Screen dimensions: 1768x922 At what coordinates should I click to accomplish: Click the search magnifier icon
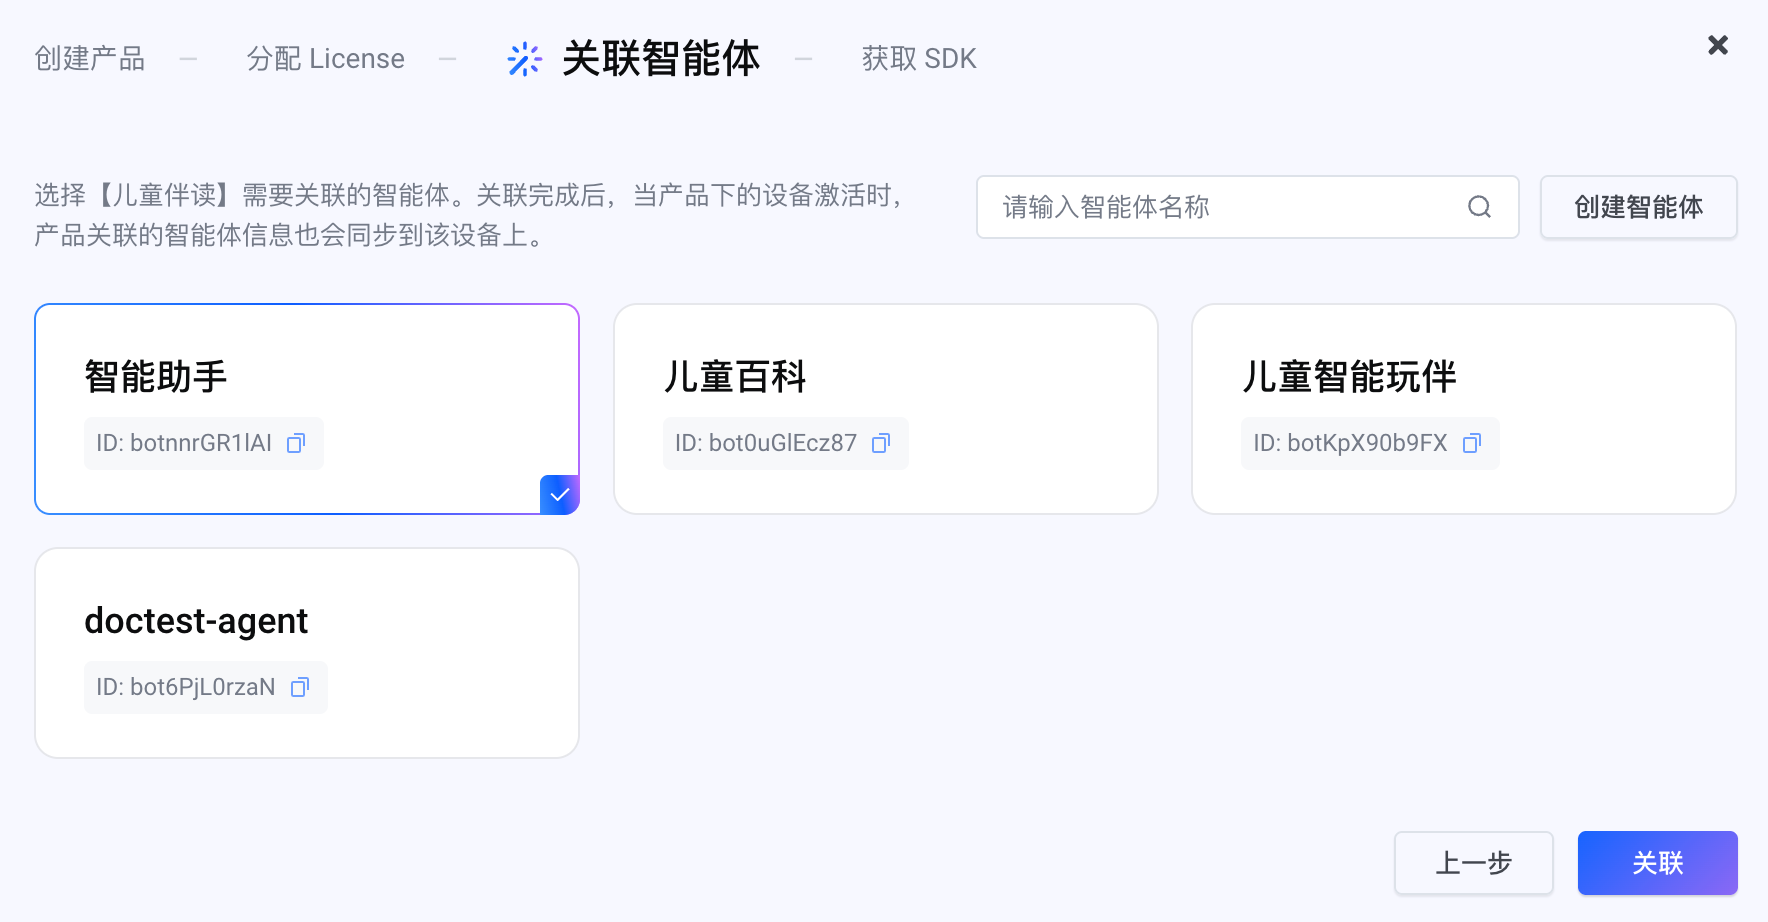[x=1479, y=207]
